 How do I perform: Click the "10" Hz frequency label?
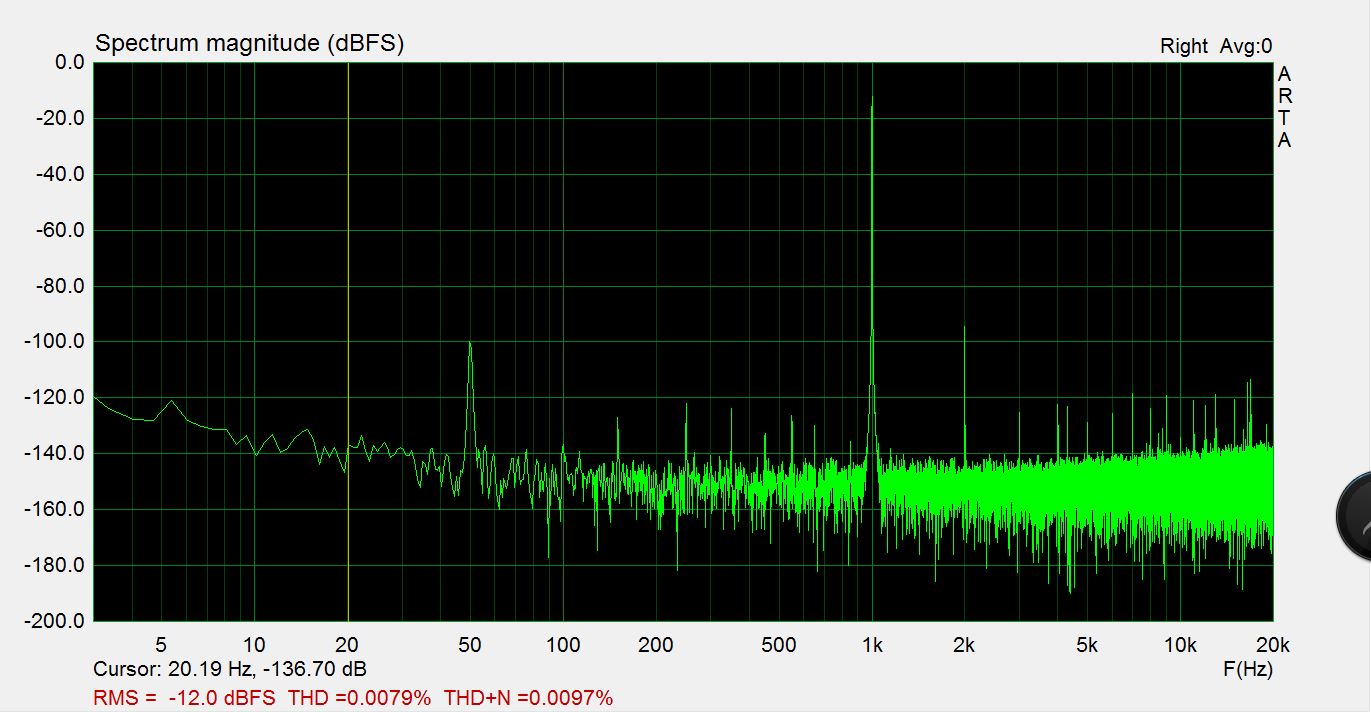[x=254, y=645]
